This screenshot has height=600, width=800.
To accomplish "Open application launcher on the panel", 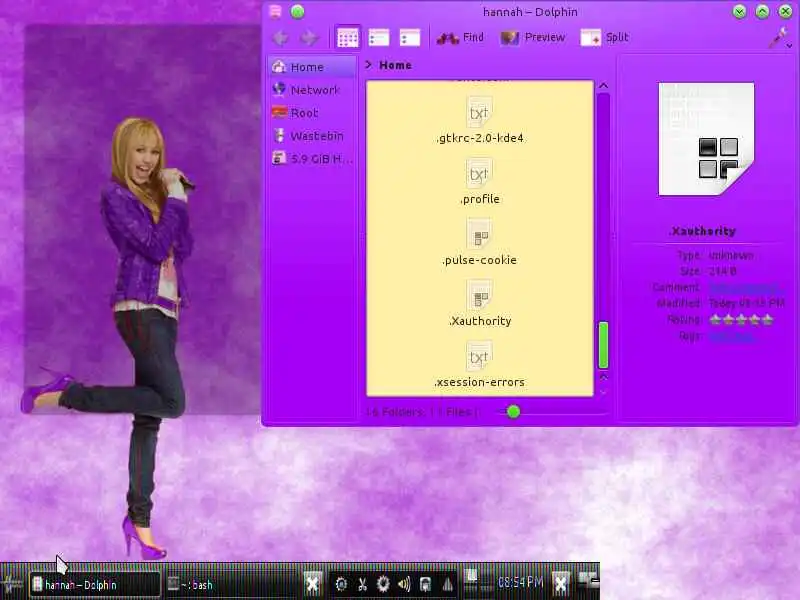I will (11, 584).
